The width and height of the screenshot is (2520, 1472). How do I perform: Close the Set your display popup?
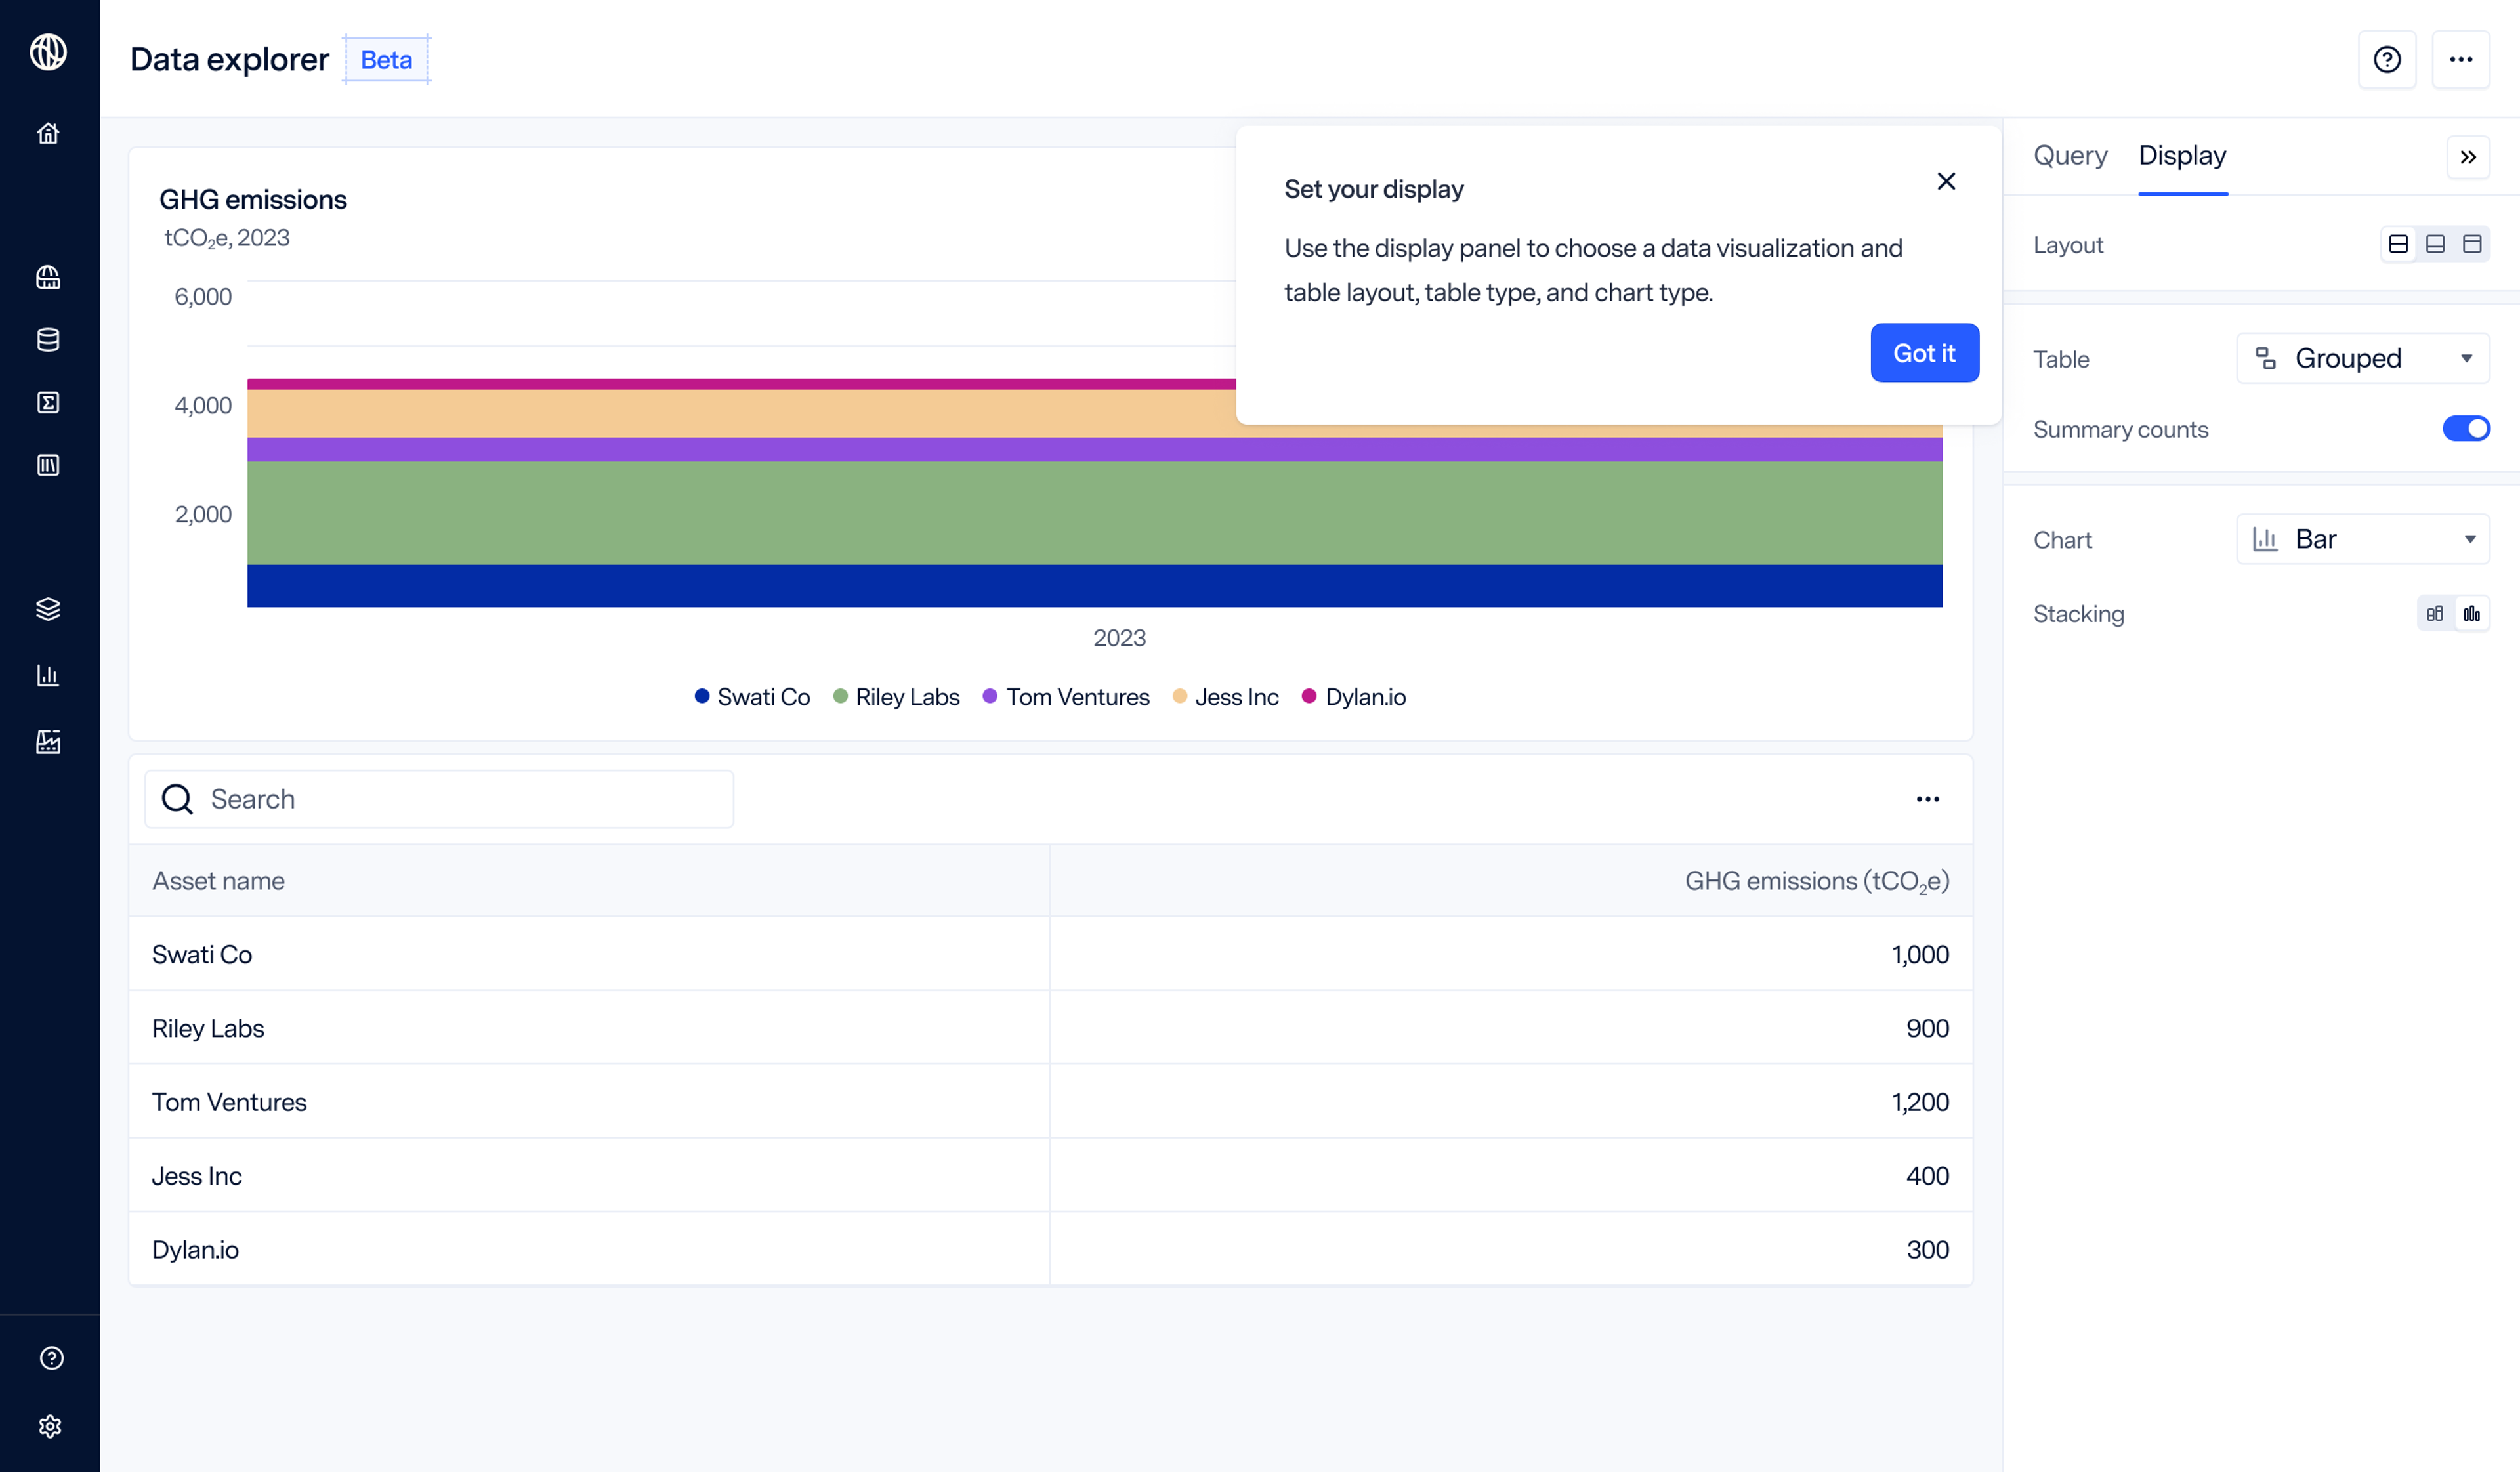[x=1945, y=181]
